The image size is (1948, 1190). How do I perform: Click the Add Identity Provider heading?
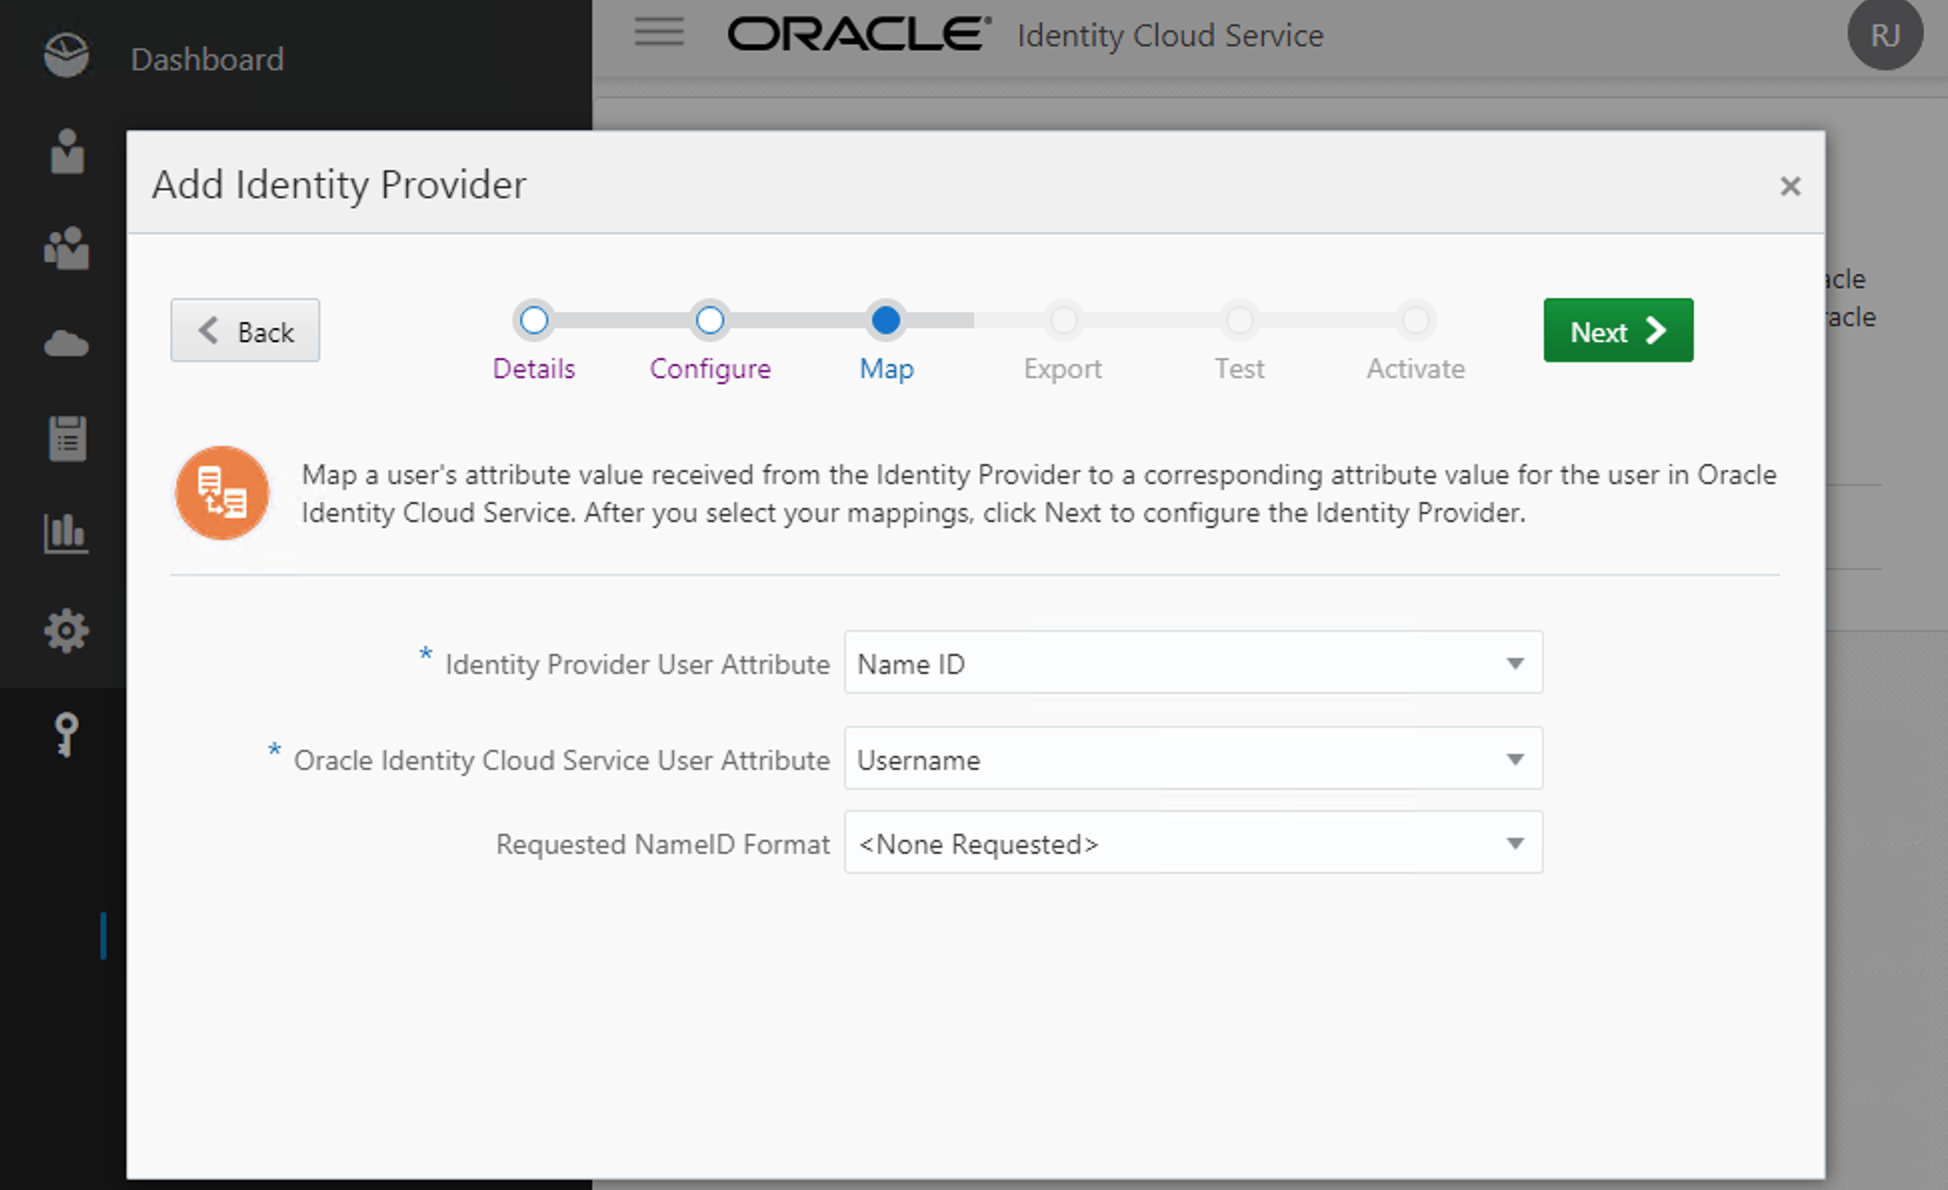(x=339, y=184)
